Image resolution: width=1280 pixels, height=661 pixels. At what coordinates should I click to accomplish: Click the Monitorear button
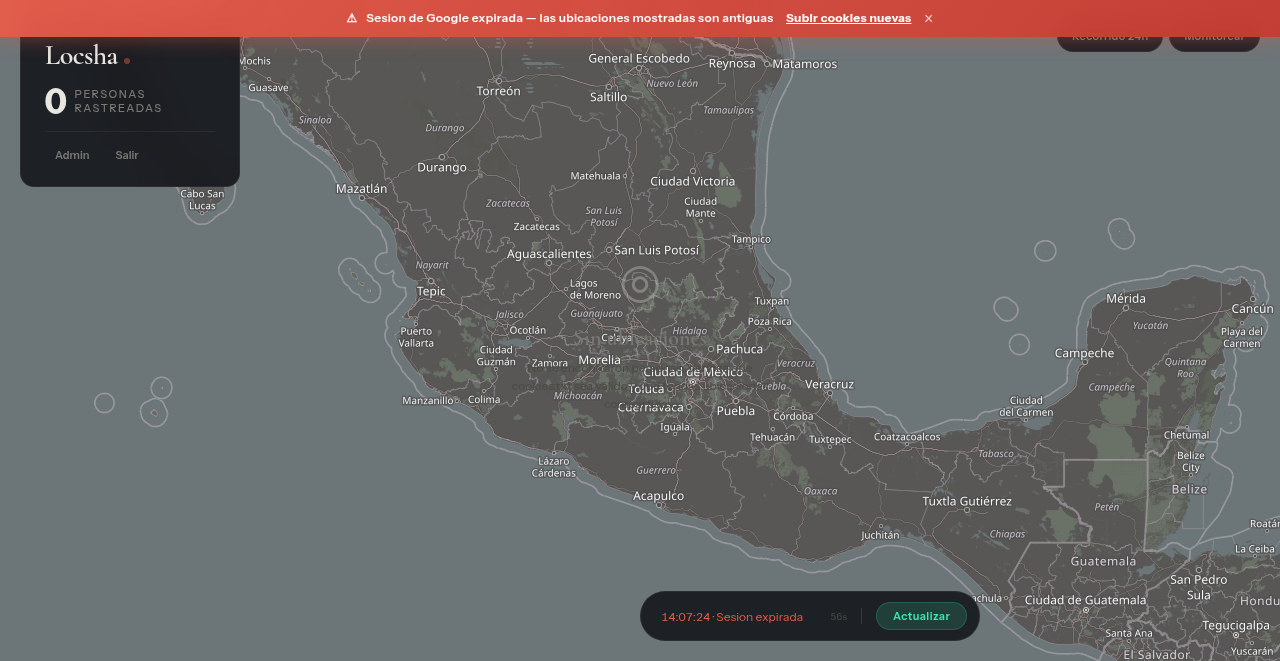(1213, 37)
